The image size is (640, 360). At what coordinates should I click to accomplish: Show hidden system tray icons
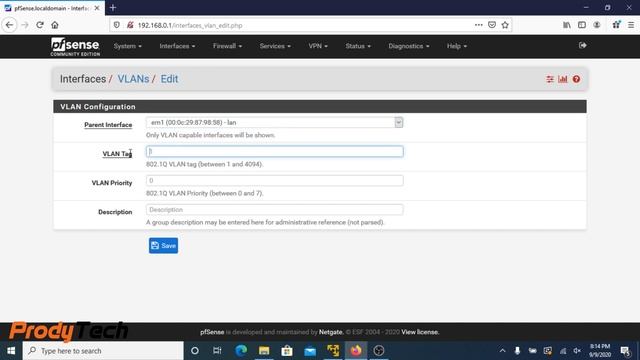[x=502, y=351]
